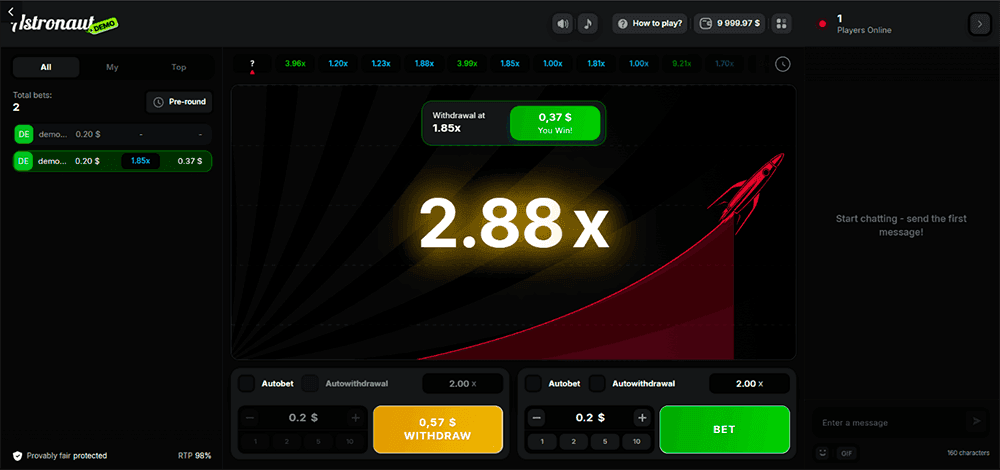The image size is (1000, 470).
Task: Switch to the My bets tab
Action: [112, 67]
